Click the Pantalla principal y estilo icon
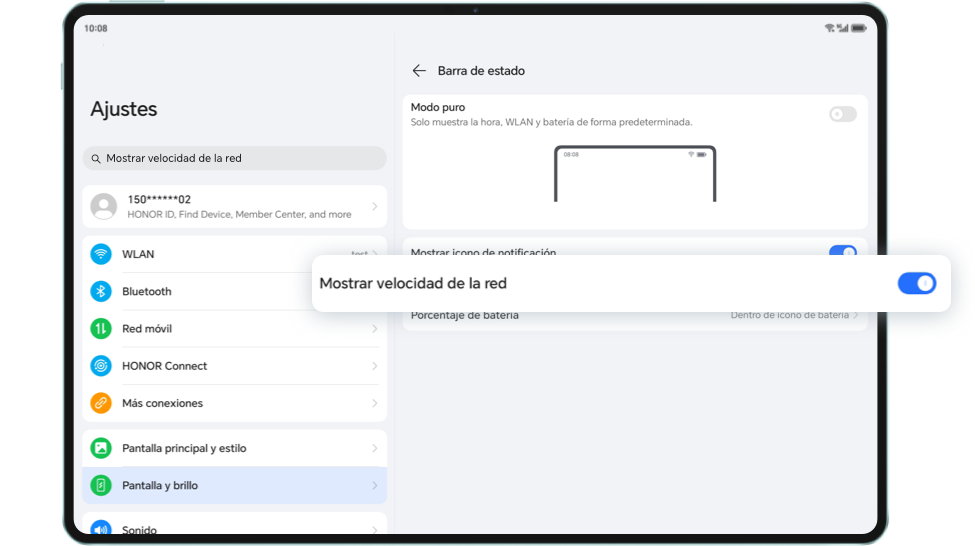Screen dimensions: 975x546 tap(101, 448)
